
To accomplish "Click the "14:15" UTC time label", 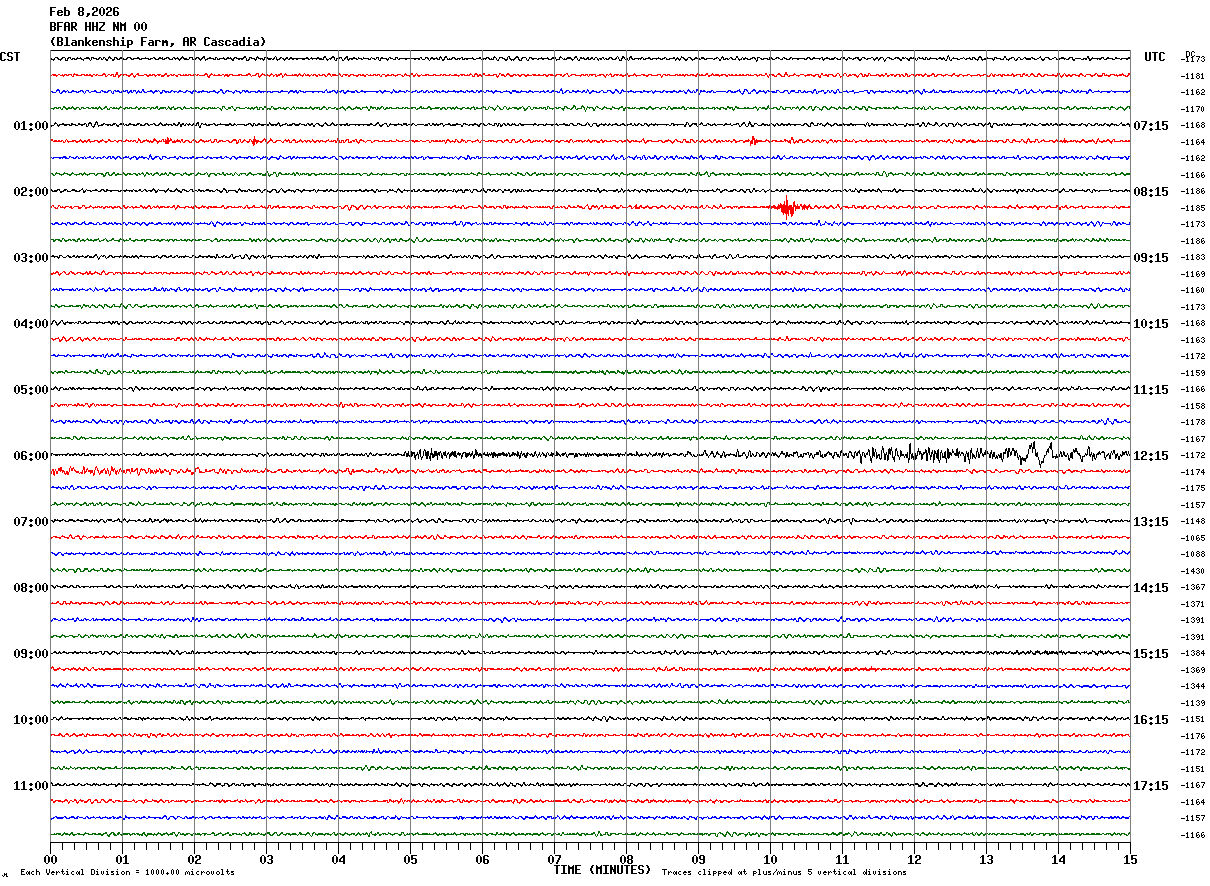I will (x=1151, y=588).
